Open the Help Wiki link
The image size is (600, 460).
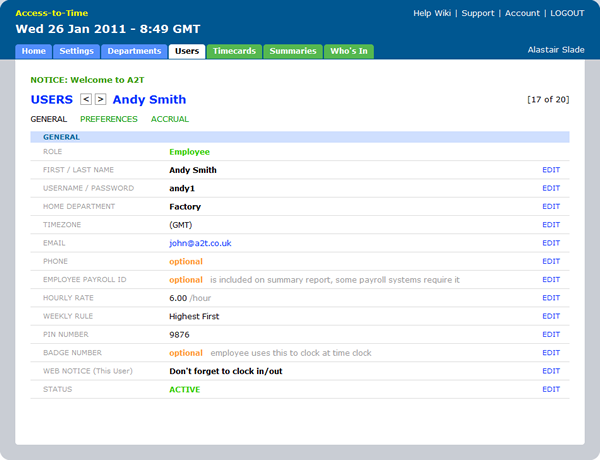point(432,13)
